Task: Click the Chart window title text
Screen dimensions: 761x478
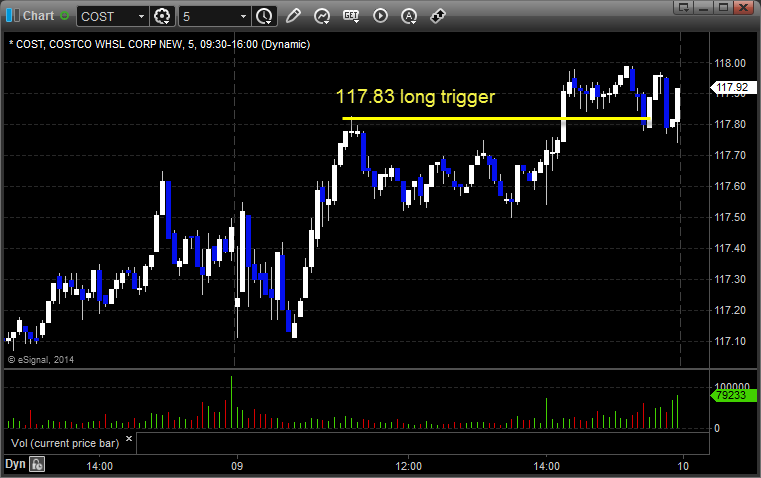Action: 38,16
